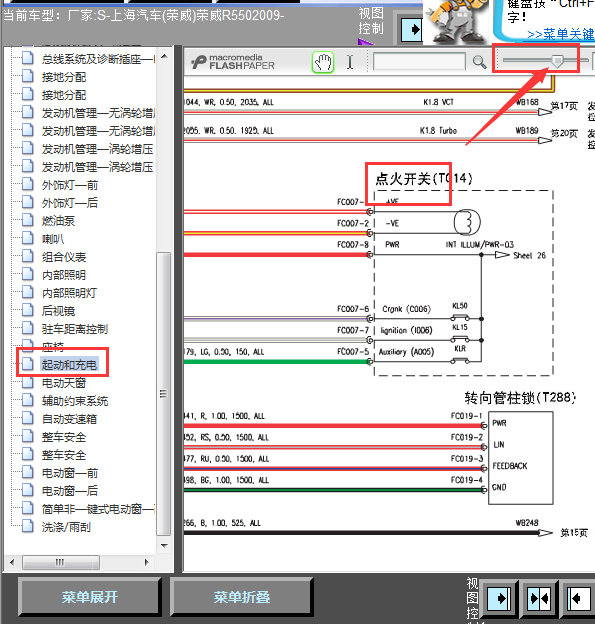This screenshot has width=595, height=624.
Task: Open the 辅助约束系统 tree item
Action: tap(75, 401)
